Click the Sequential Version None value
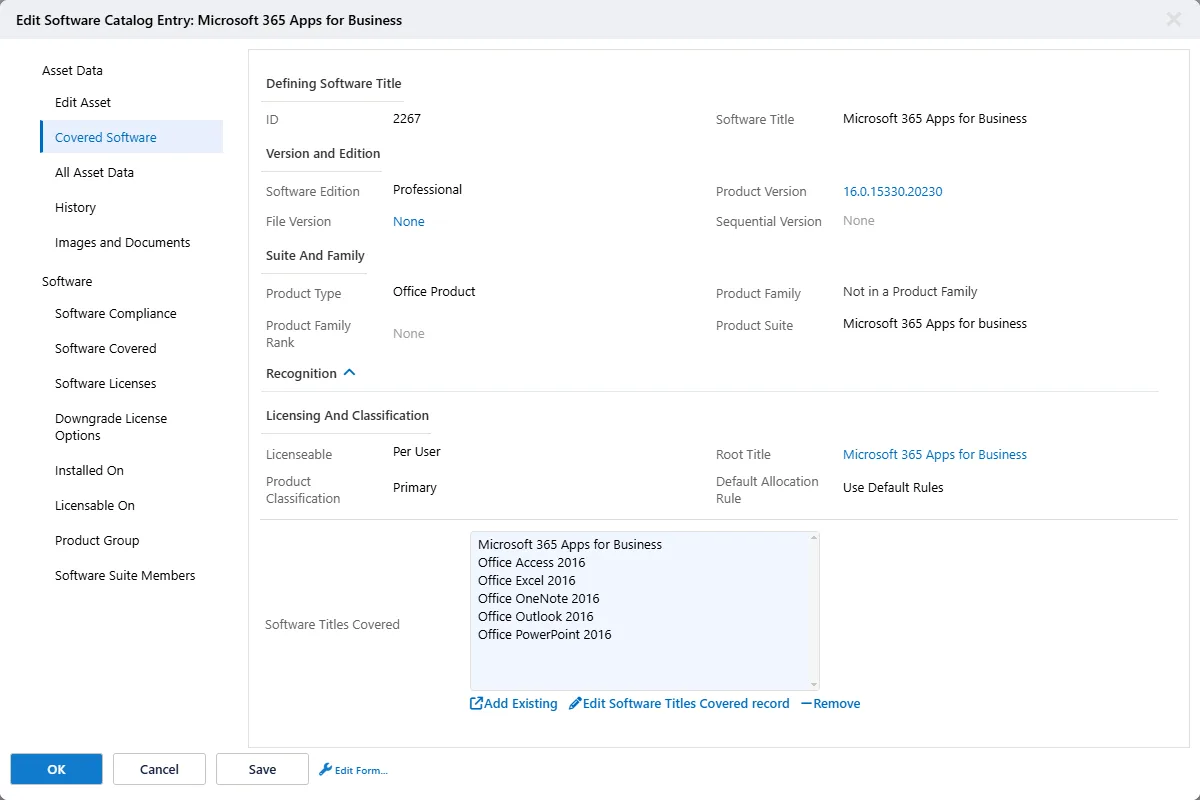Image resolution: width=1200 pixels, height=800 pixels. 859,220
